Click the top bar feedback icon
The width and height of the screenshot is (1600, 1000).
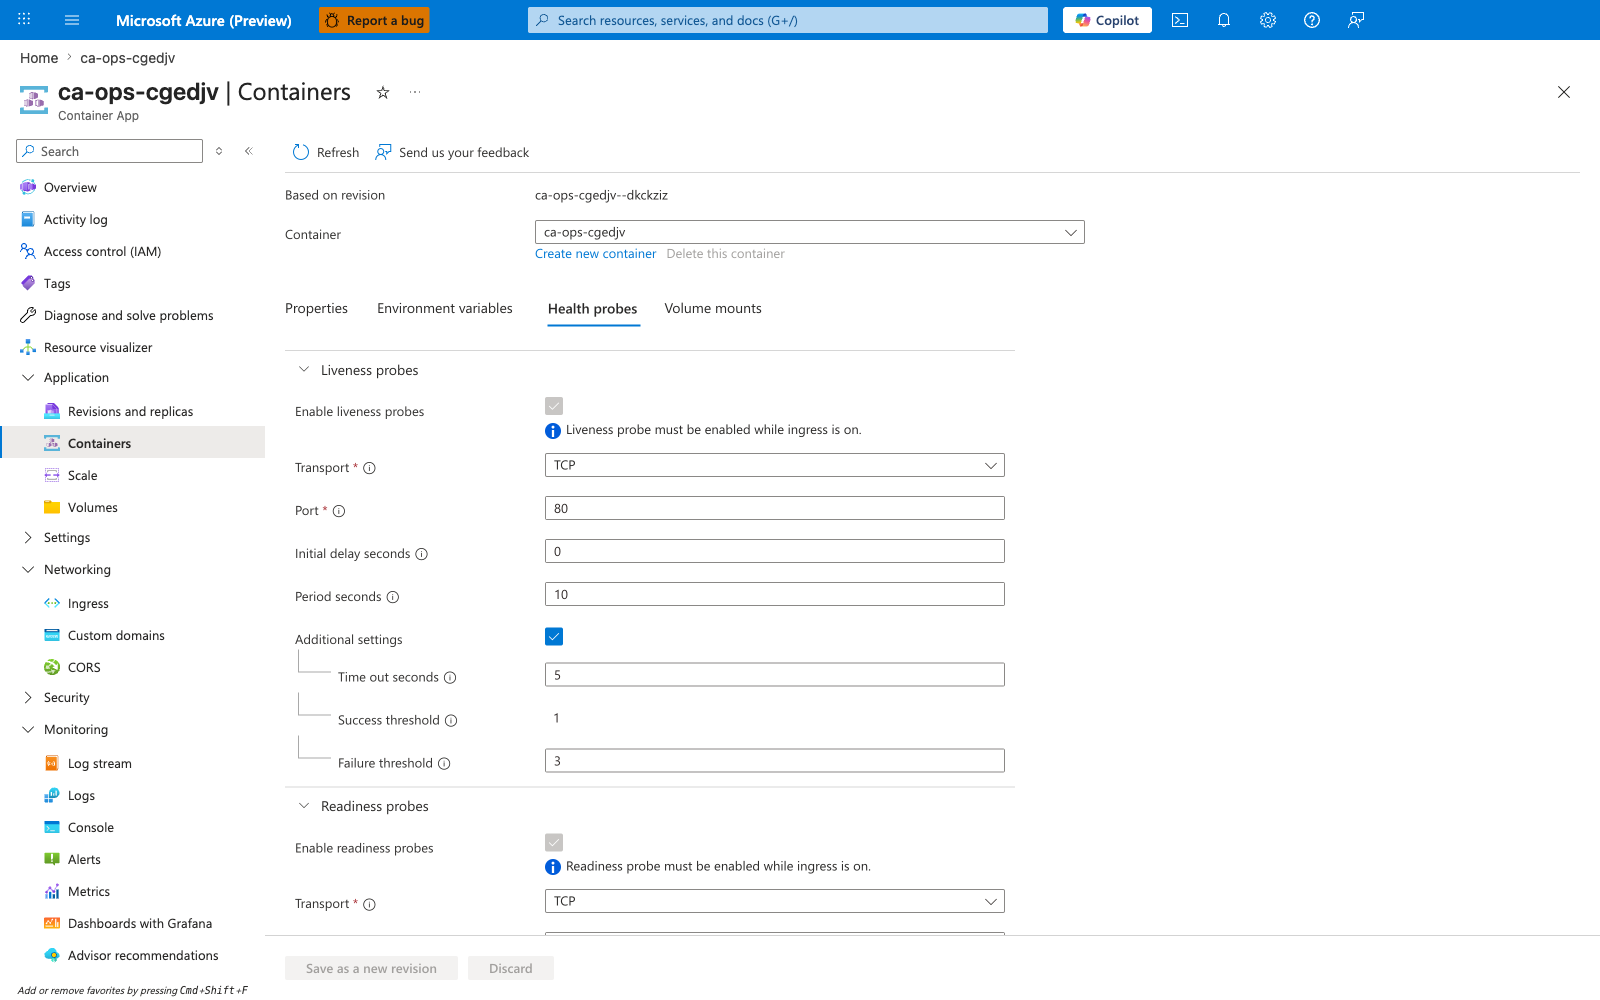[1356, 20]
